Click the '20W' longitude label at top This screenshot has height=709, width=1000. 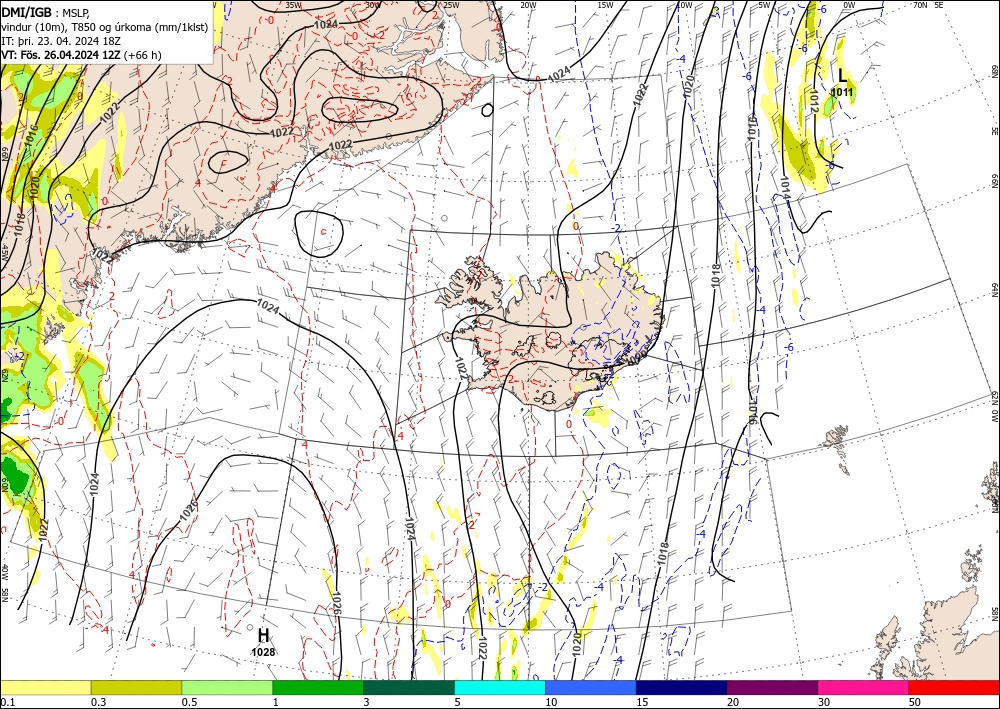(x=528, y=5)
